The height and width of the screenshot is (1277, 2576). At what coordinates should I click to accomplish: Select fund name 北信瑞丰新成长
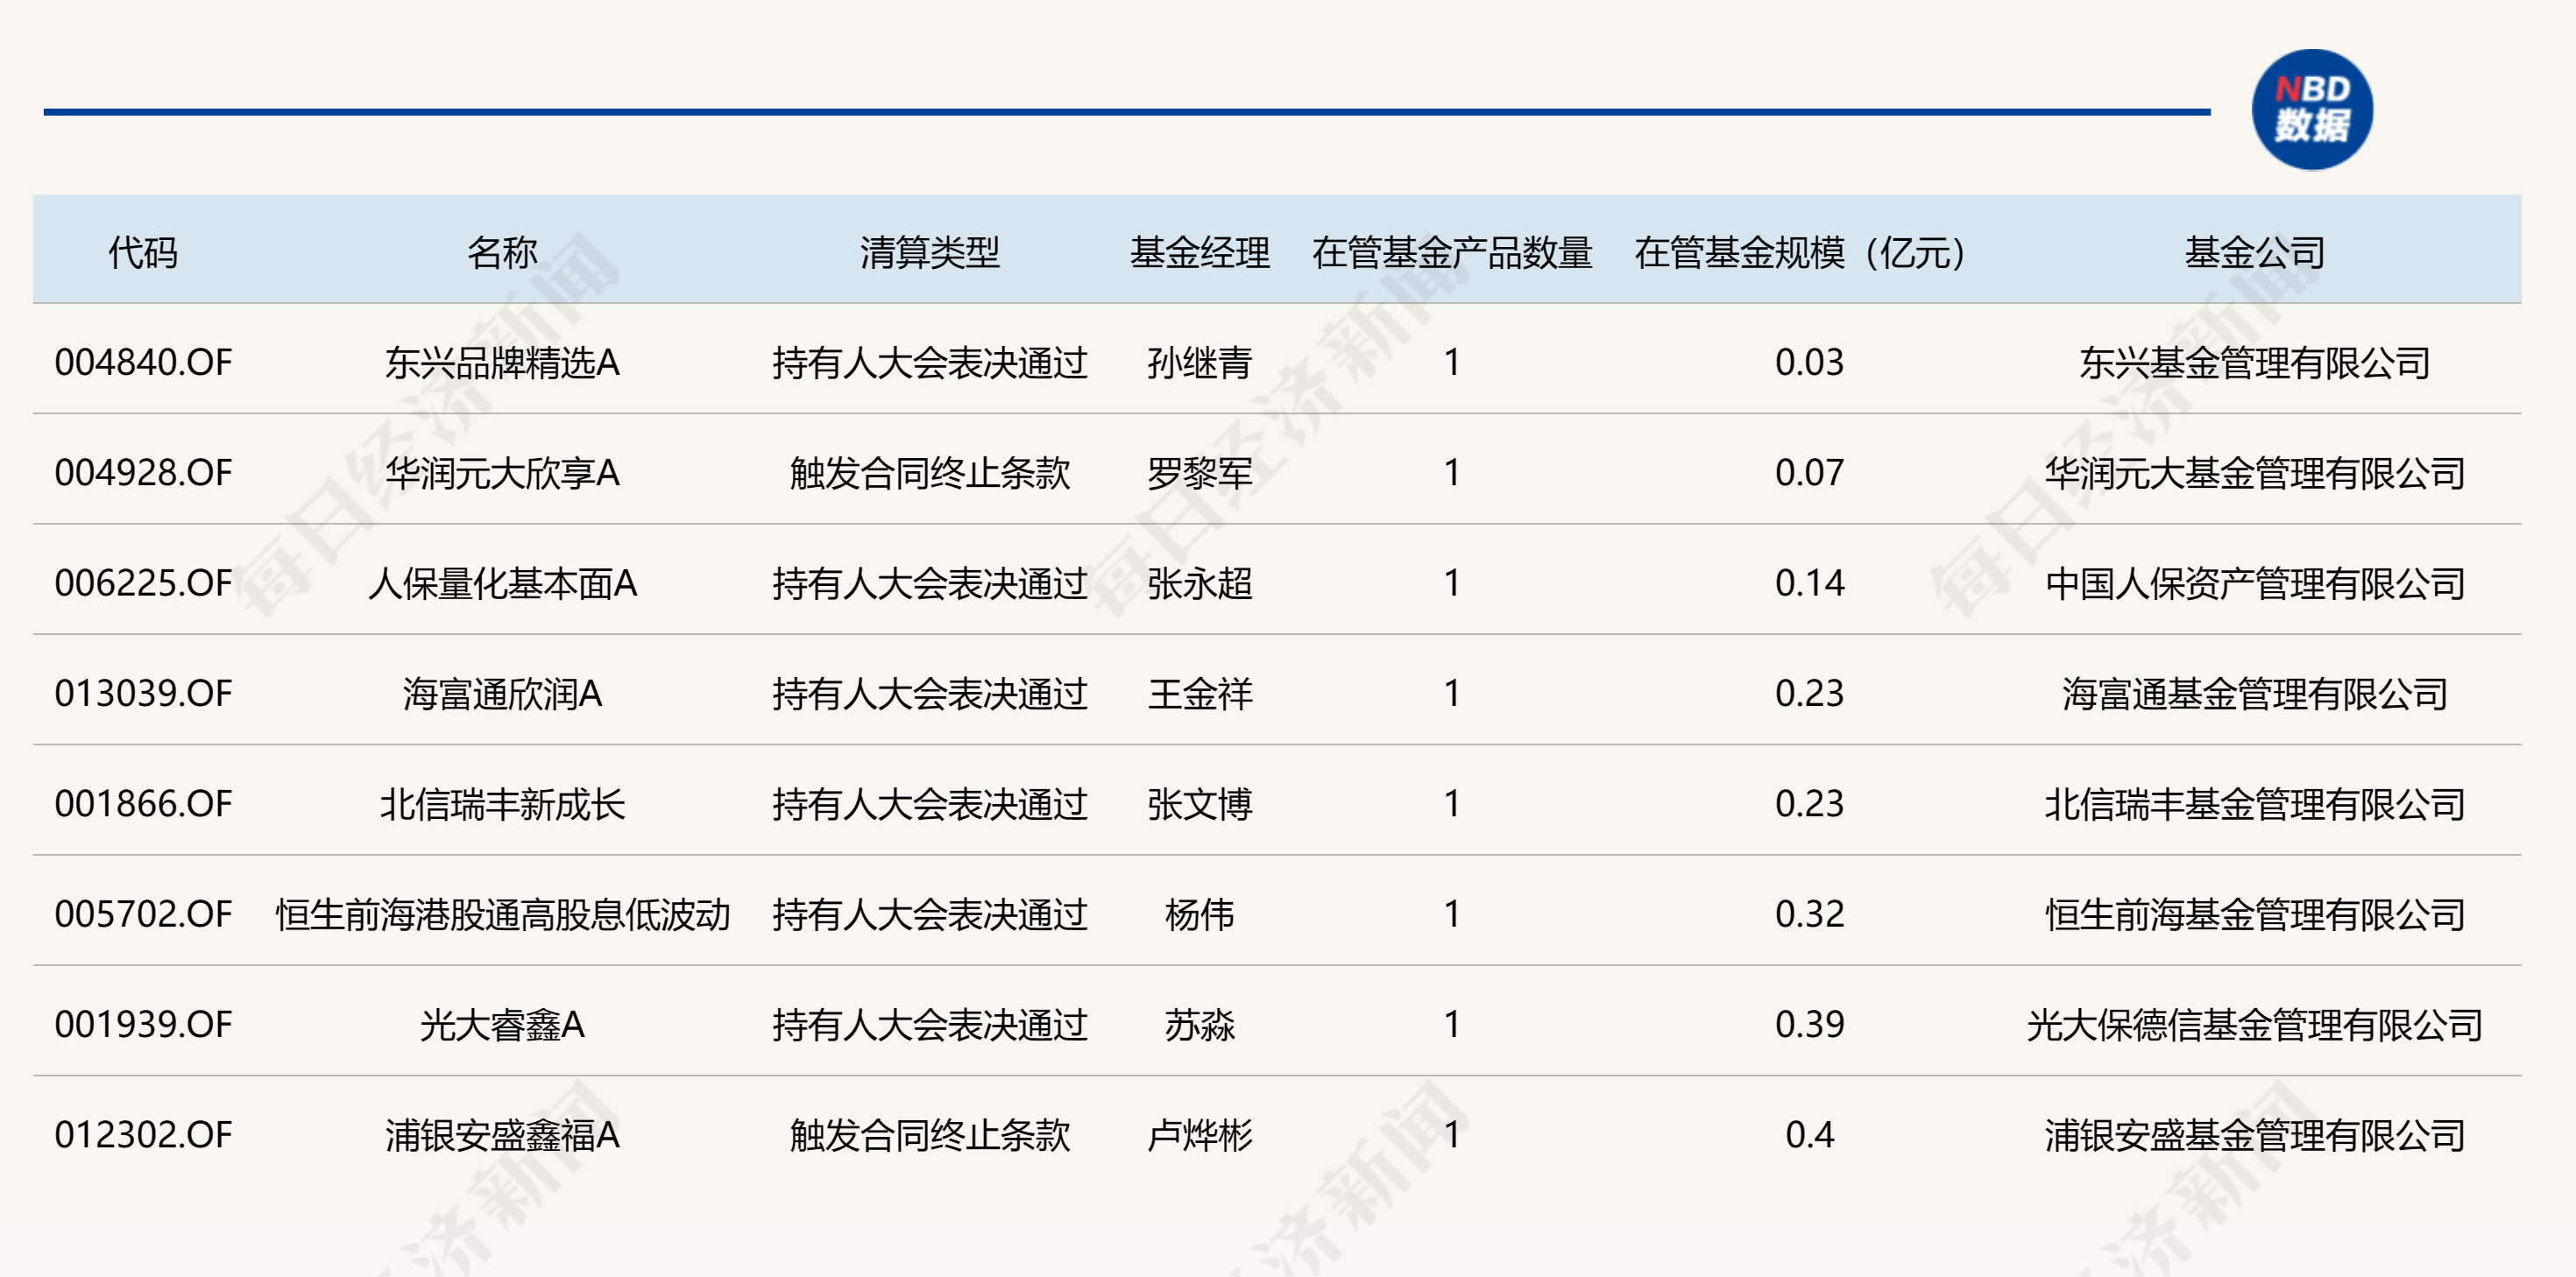click(x=502, y=804)
